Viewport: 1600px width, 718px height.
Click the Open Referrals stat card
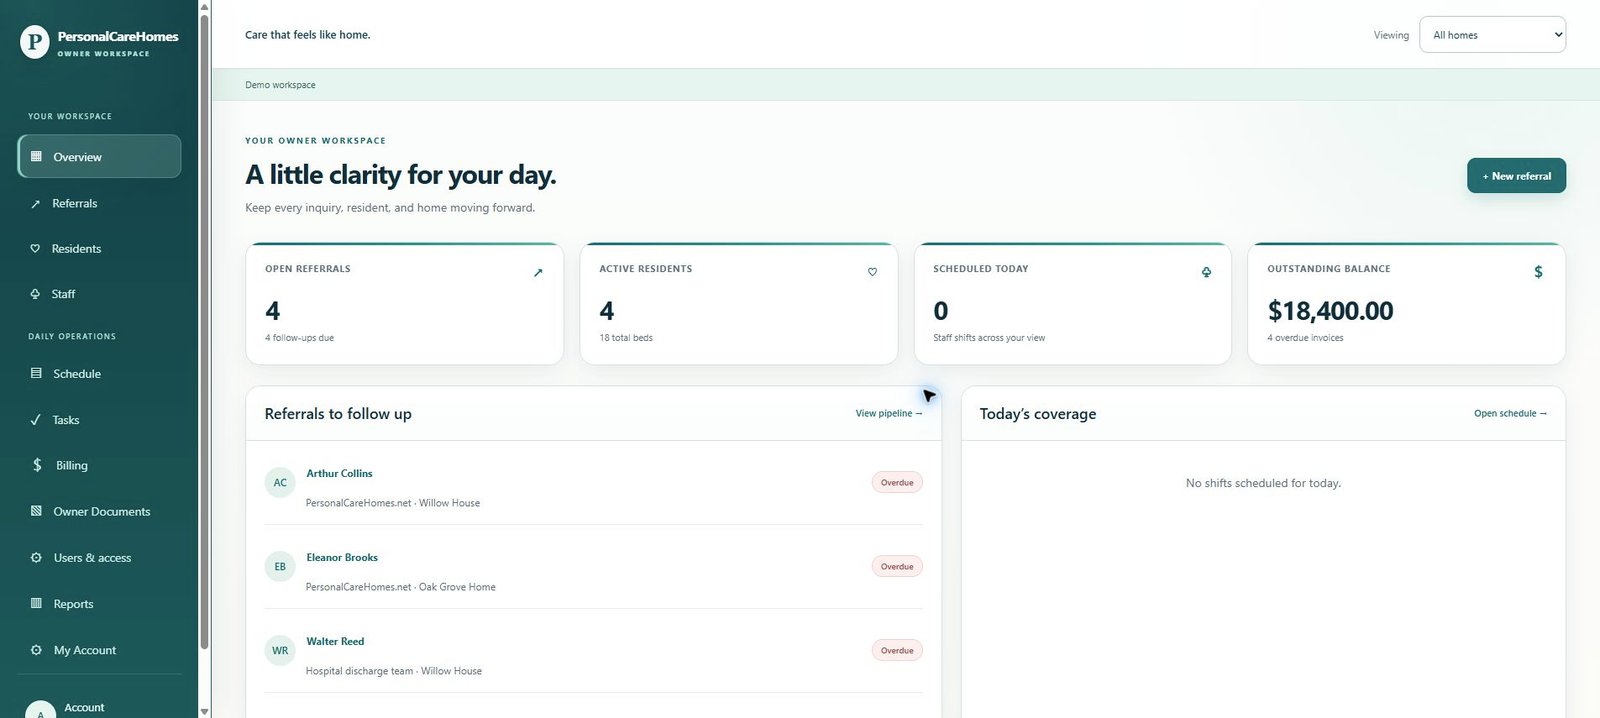404,303
